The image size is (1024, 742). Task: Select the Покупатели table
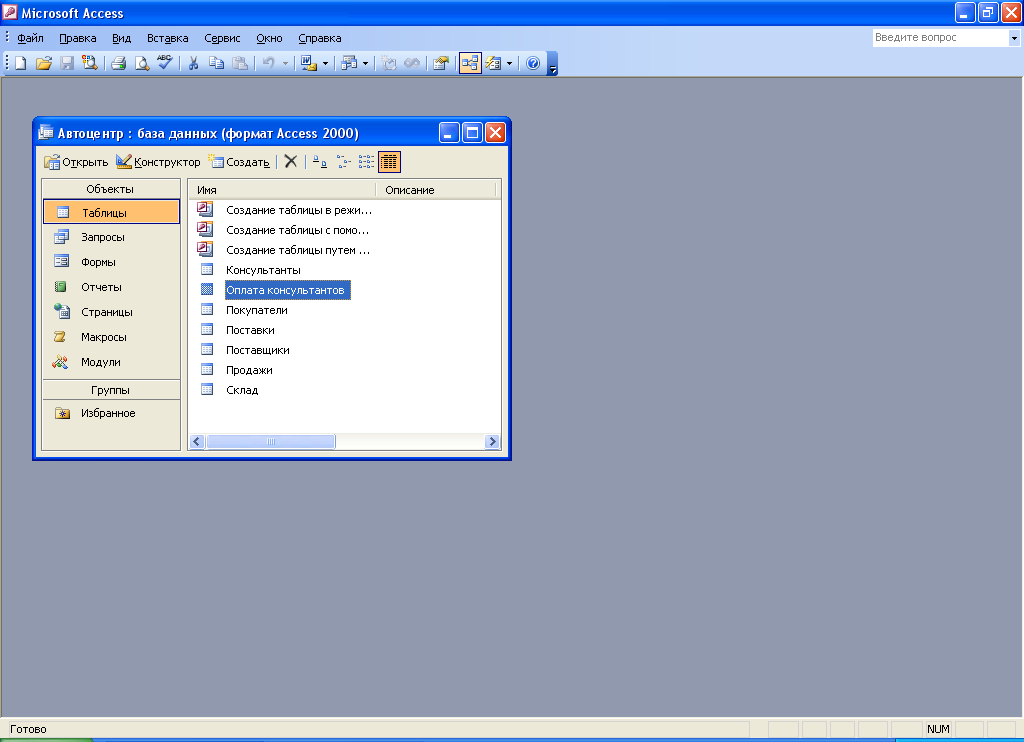click(257, 310)
